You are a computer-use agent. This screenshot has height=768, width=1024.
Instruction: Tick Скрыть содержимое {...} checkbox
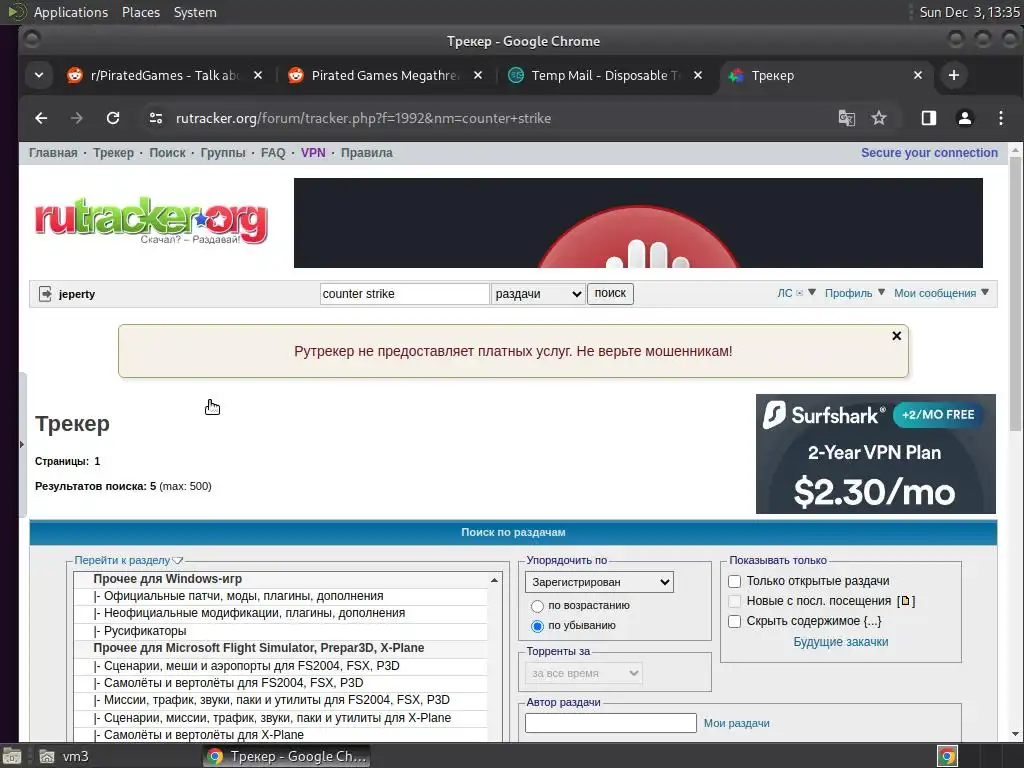[735, 621]
